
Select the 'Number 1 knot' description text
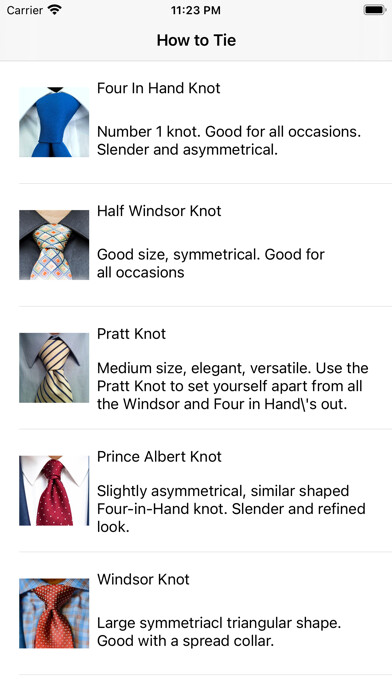tap(229, 141)
